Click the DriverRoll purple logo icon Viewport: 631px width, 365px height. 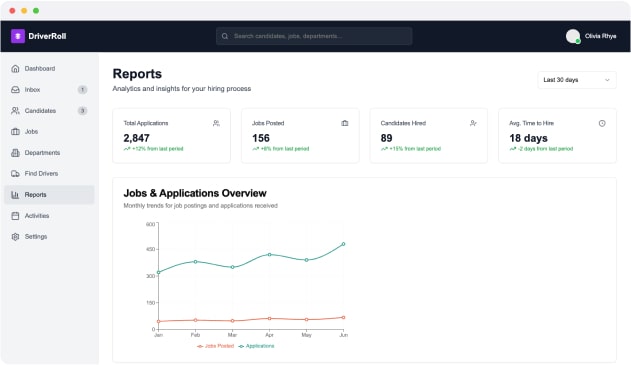[18, 36]
